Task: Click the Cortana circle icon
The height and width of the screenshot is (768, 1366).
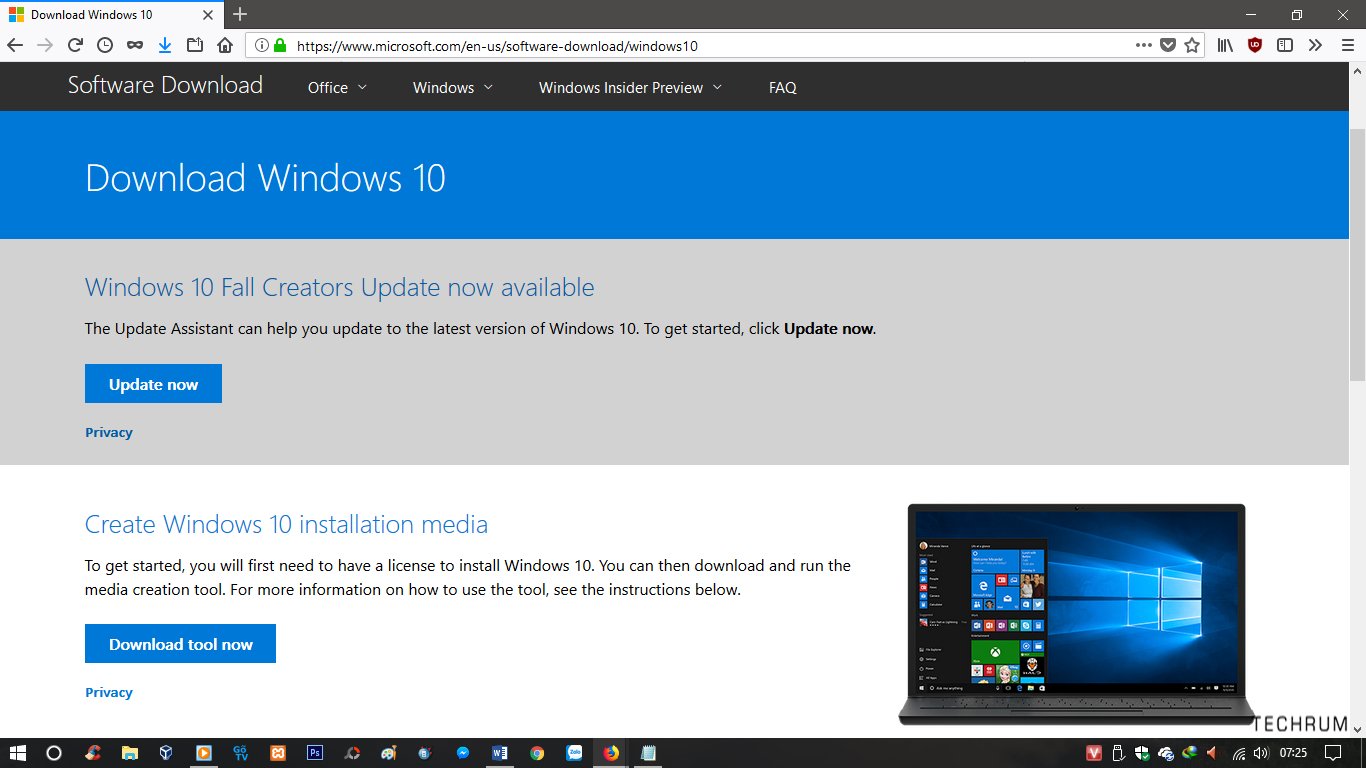Action: coord(55,753)
